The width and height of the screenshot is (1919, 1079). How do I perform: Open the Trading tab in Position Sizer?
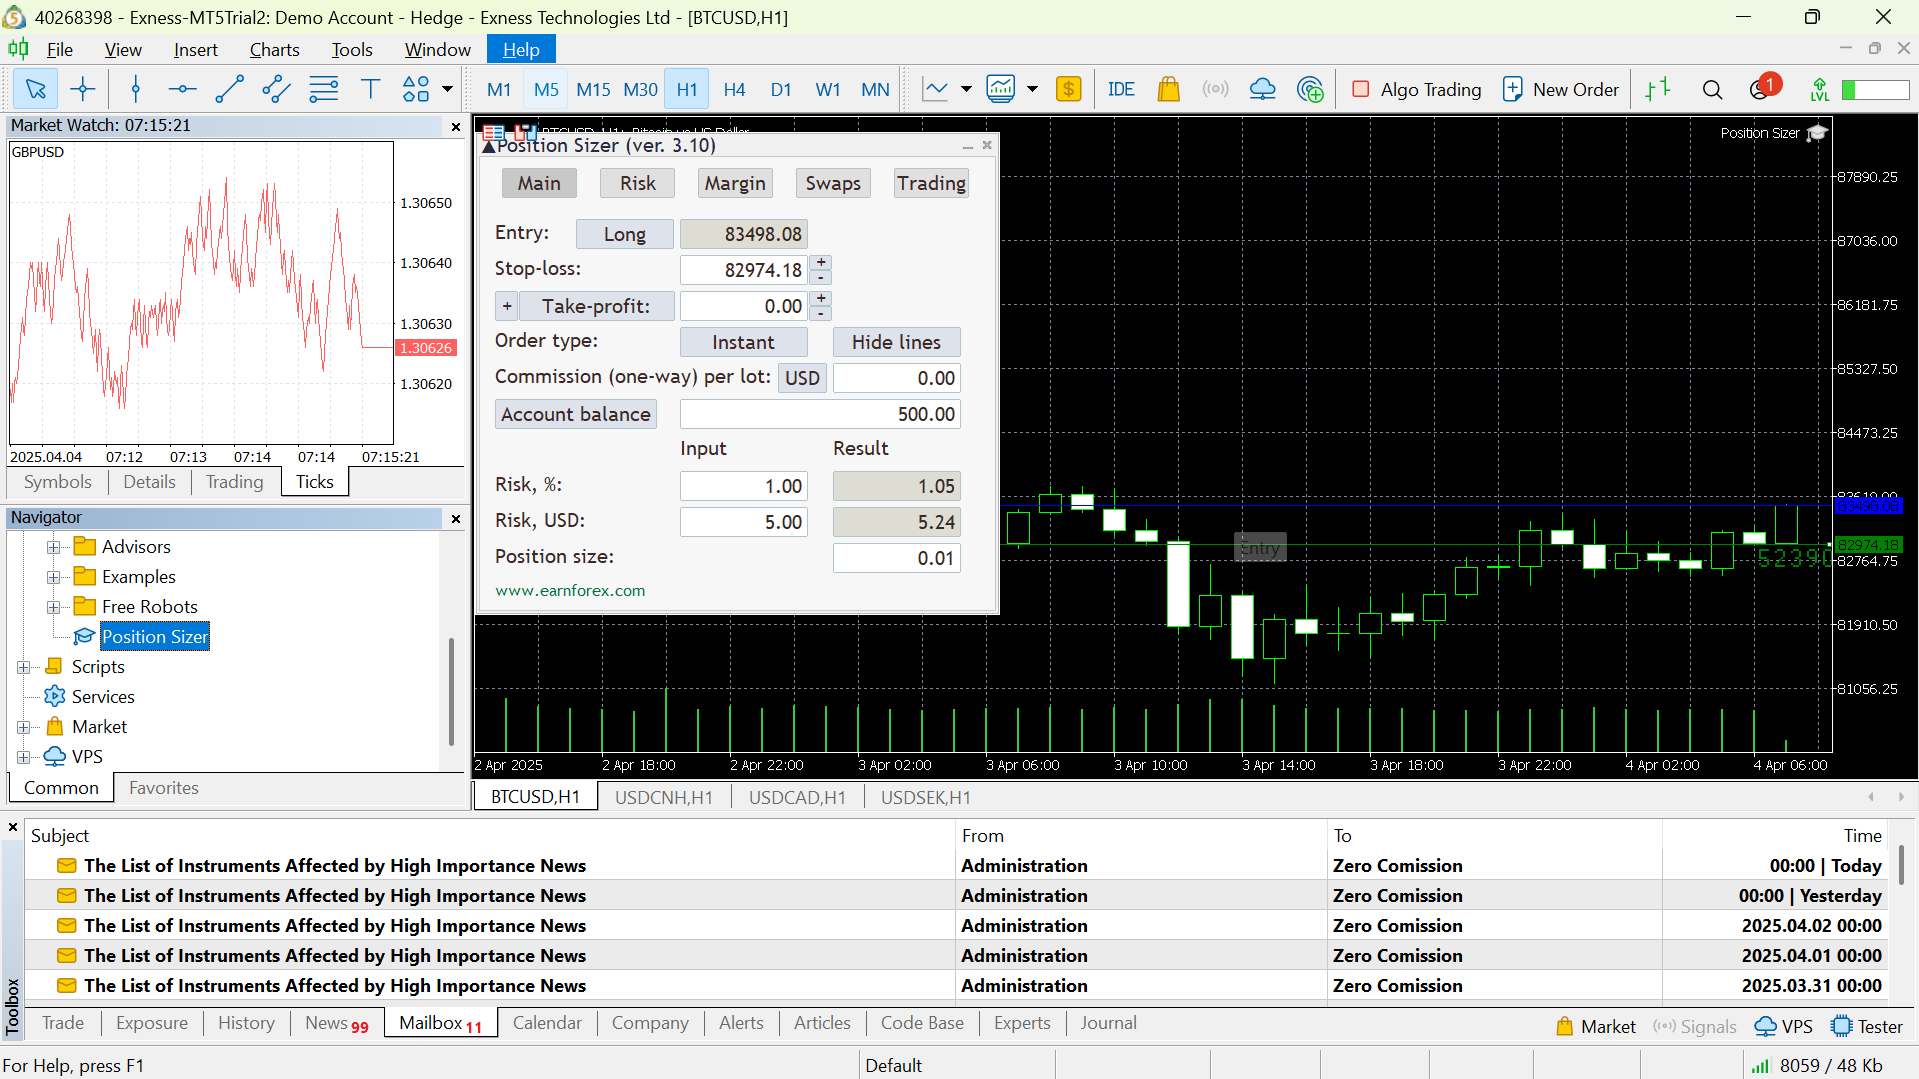coord(931,183)
